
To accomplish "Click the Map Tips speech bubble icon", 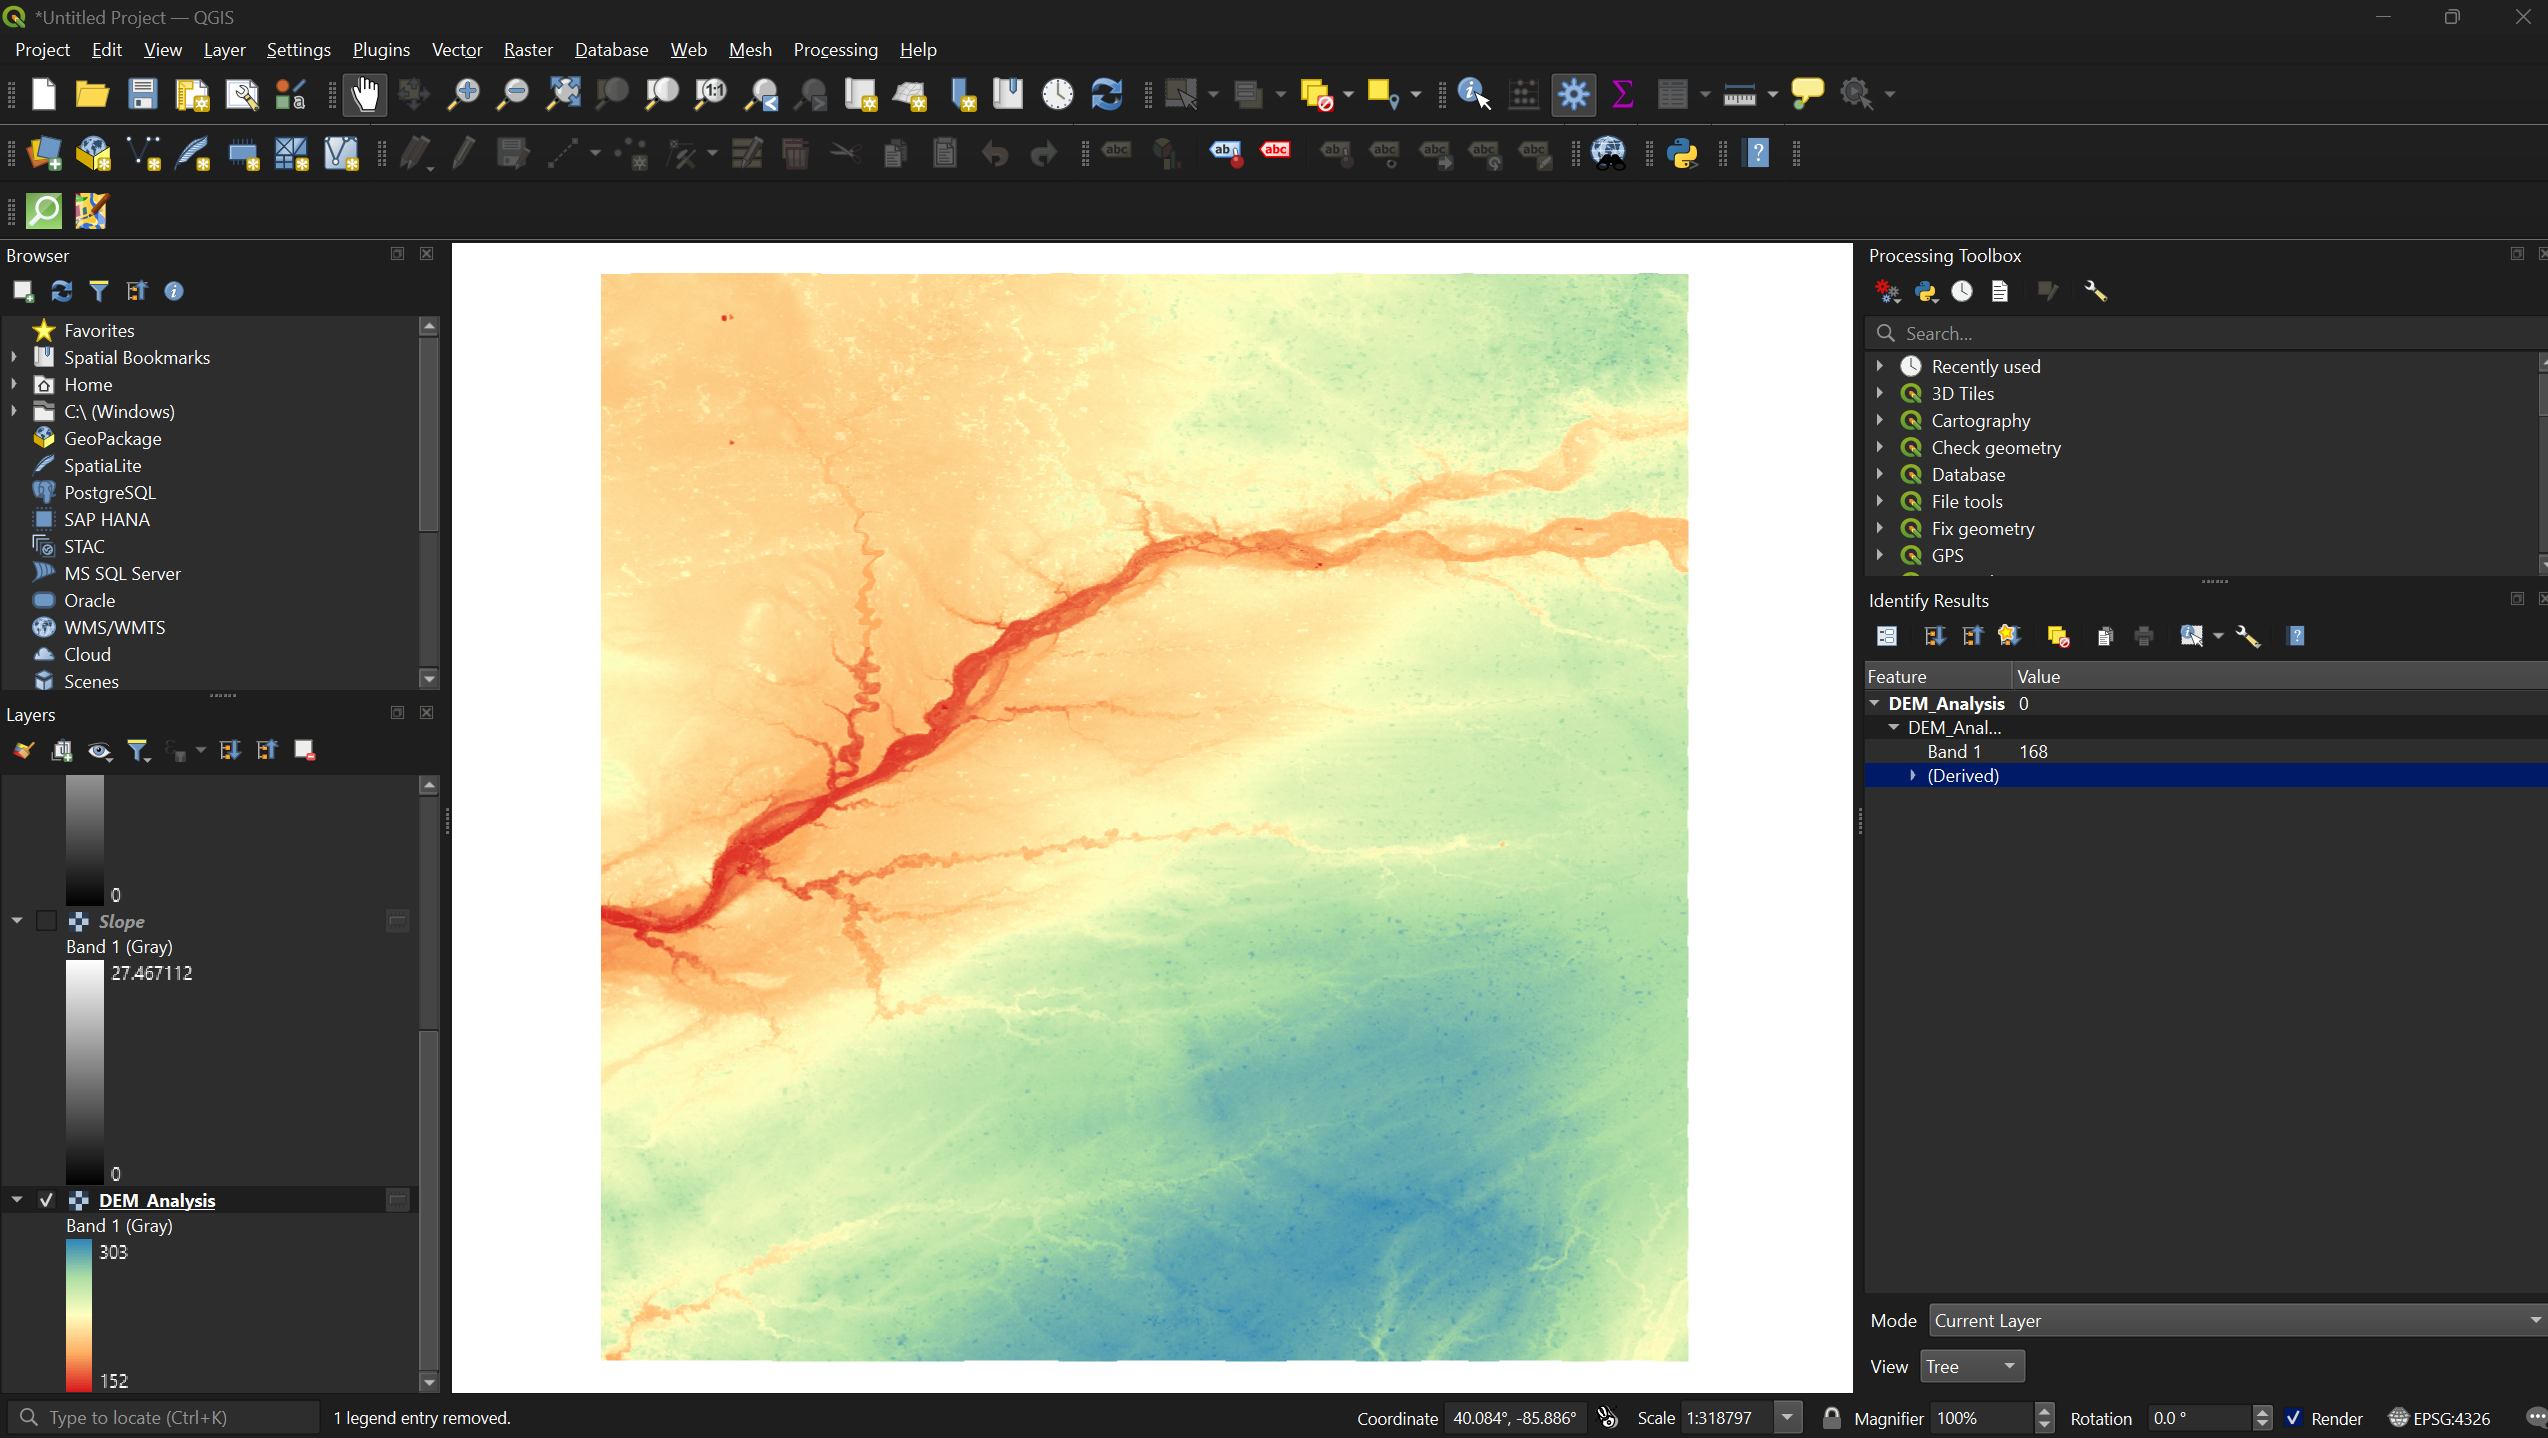I will click(x=1808, y=95).
